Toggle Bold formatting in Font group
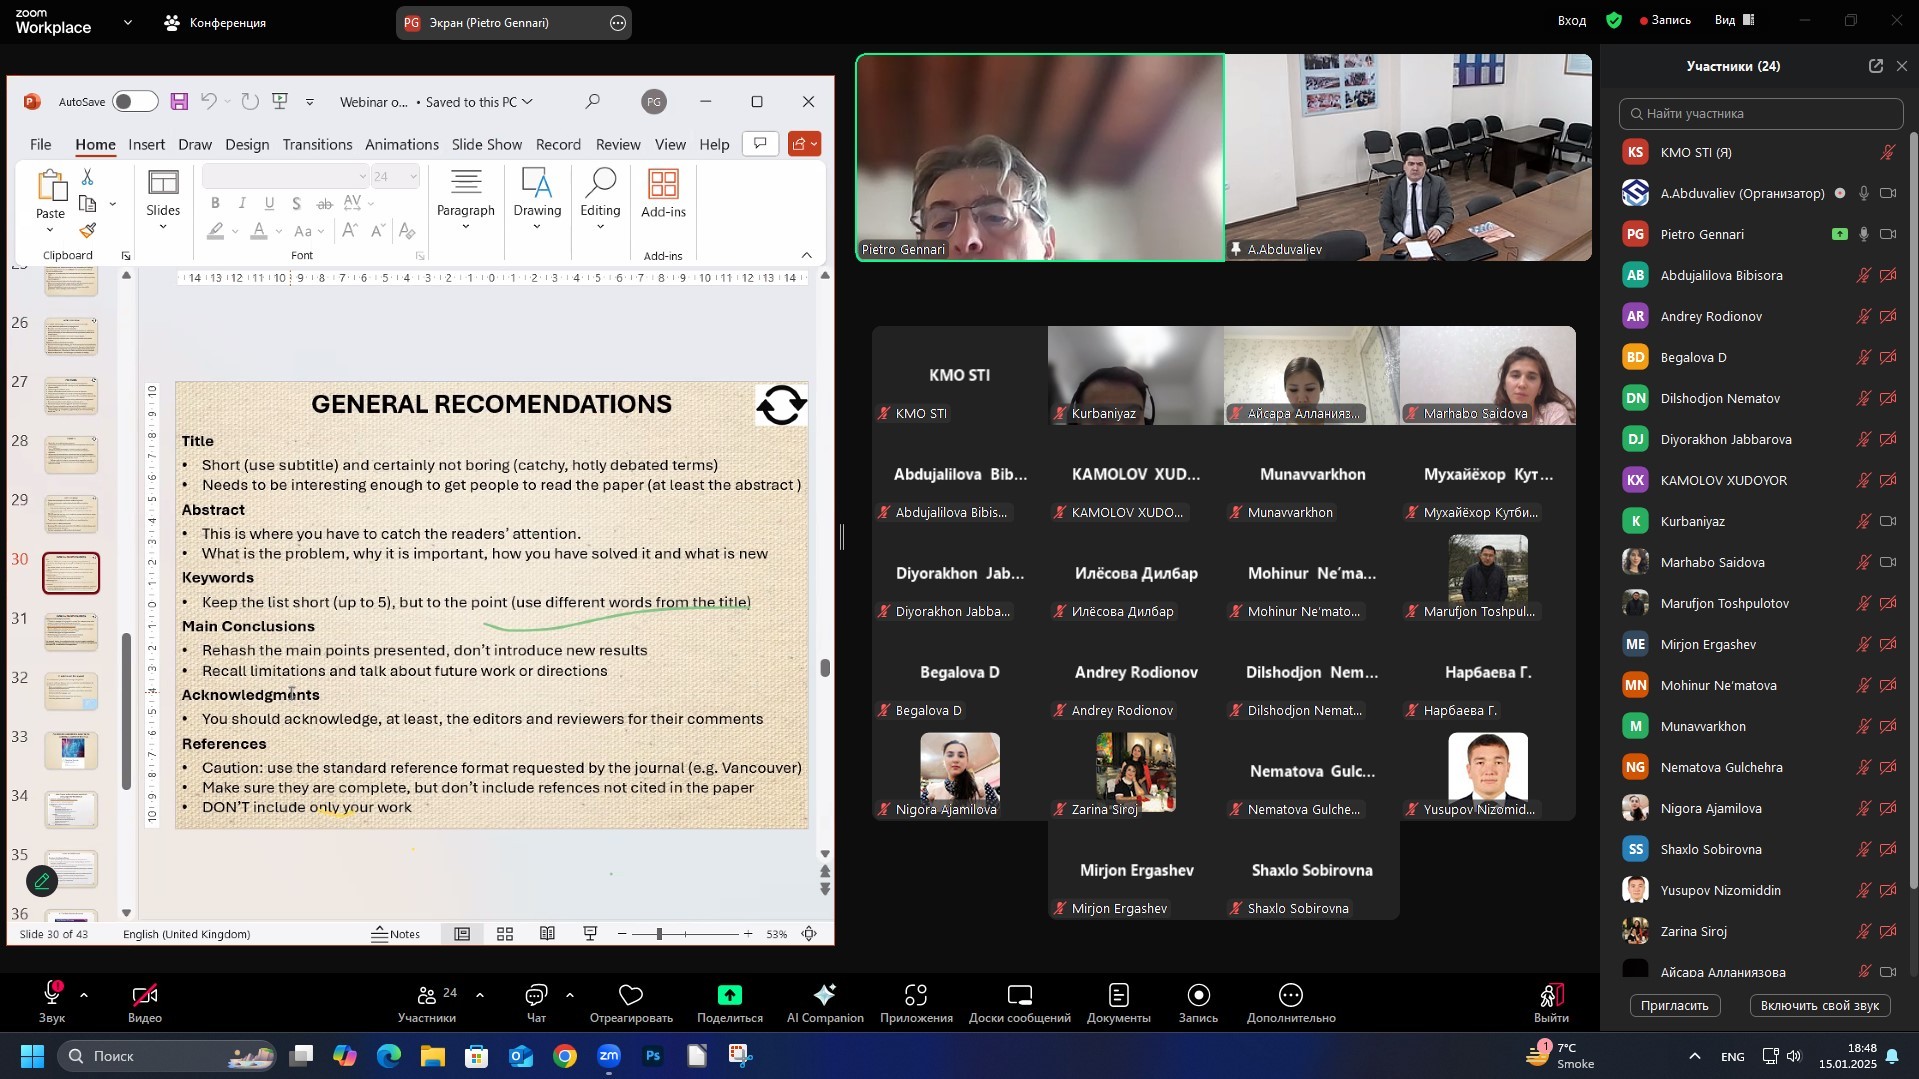This screenshot has width=1919, height=1079. (215, 203)
